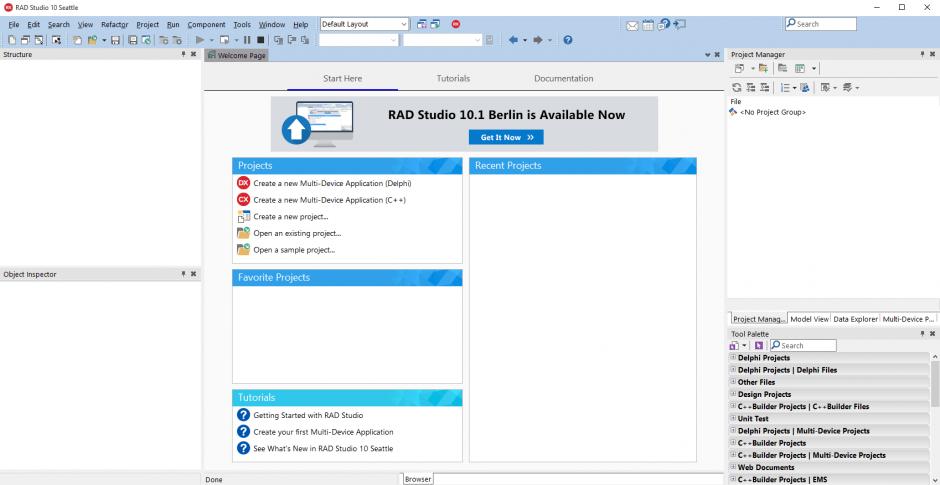
Task: Click the IDE Search field in the top-right
Action: (x=821, y=24)
